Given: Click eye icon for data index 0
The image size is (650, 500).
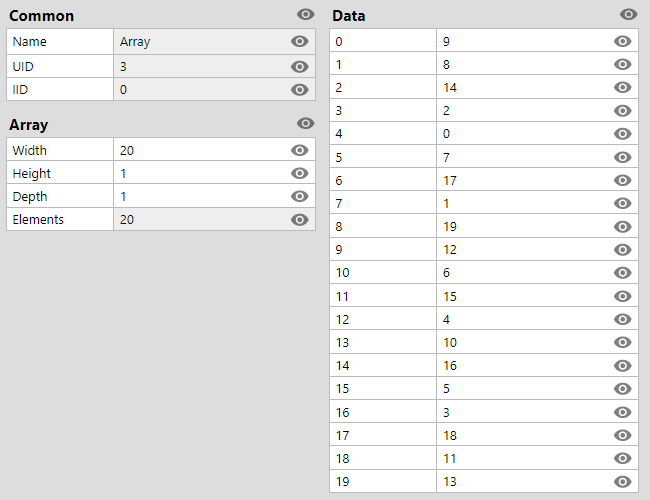Looking at the screenshot, I should (x=622, y=41).
